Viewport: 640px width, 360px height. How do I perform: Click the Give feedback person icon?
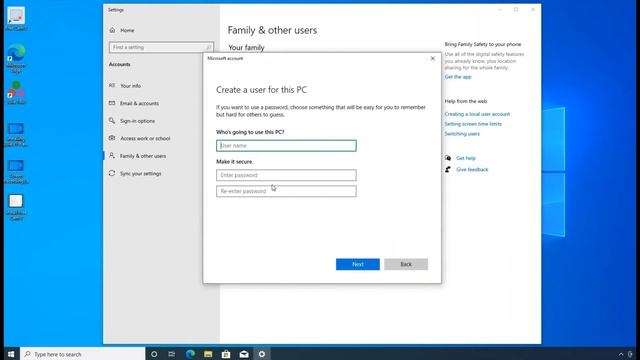point(448,169)
